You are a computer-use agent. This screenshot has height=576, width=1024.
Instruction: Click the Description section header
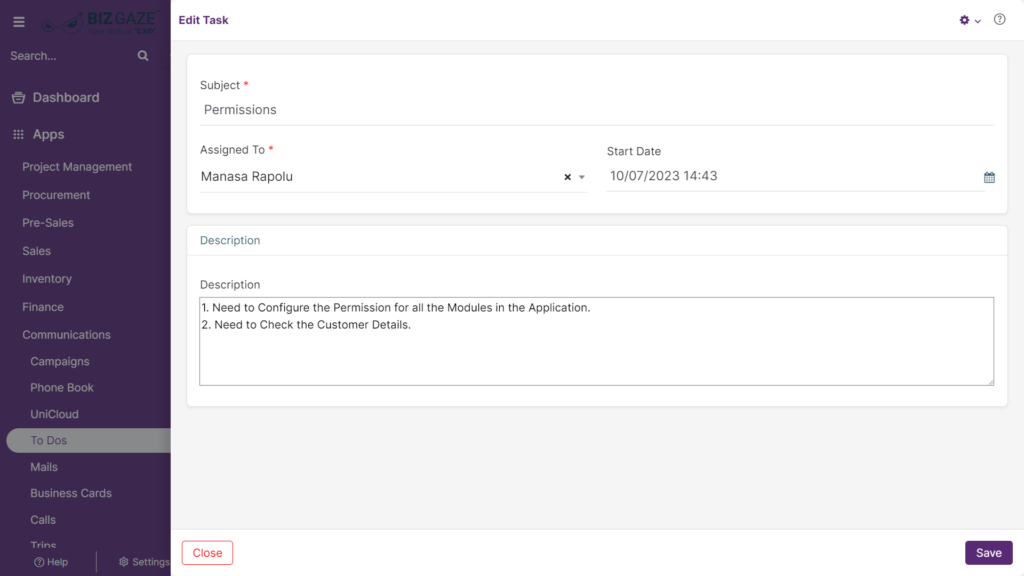[230, 240]
